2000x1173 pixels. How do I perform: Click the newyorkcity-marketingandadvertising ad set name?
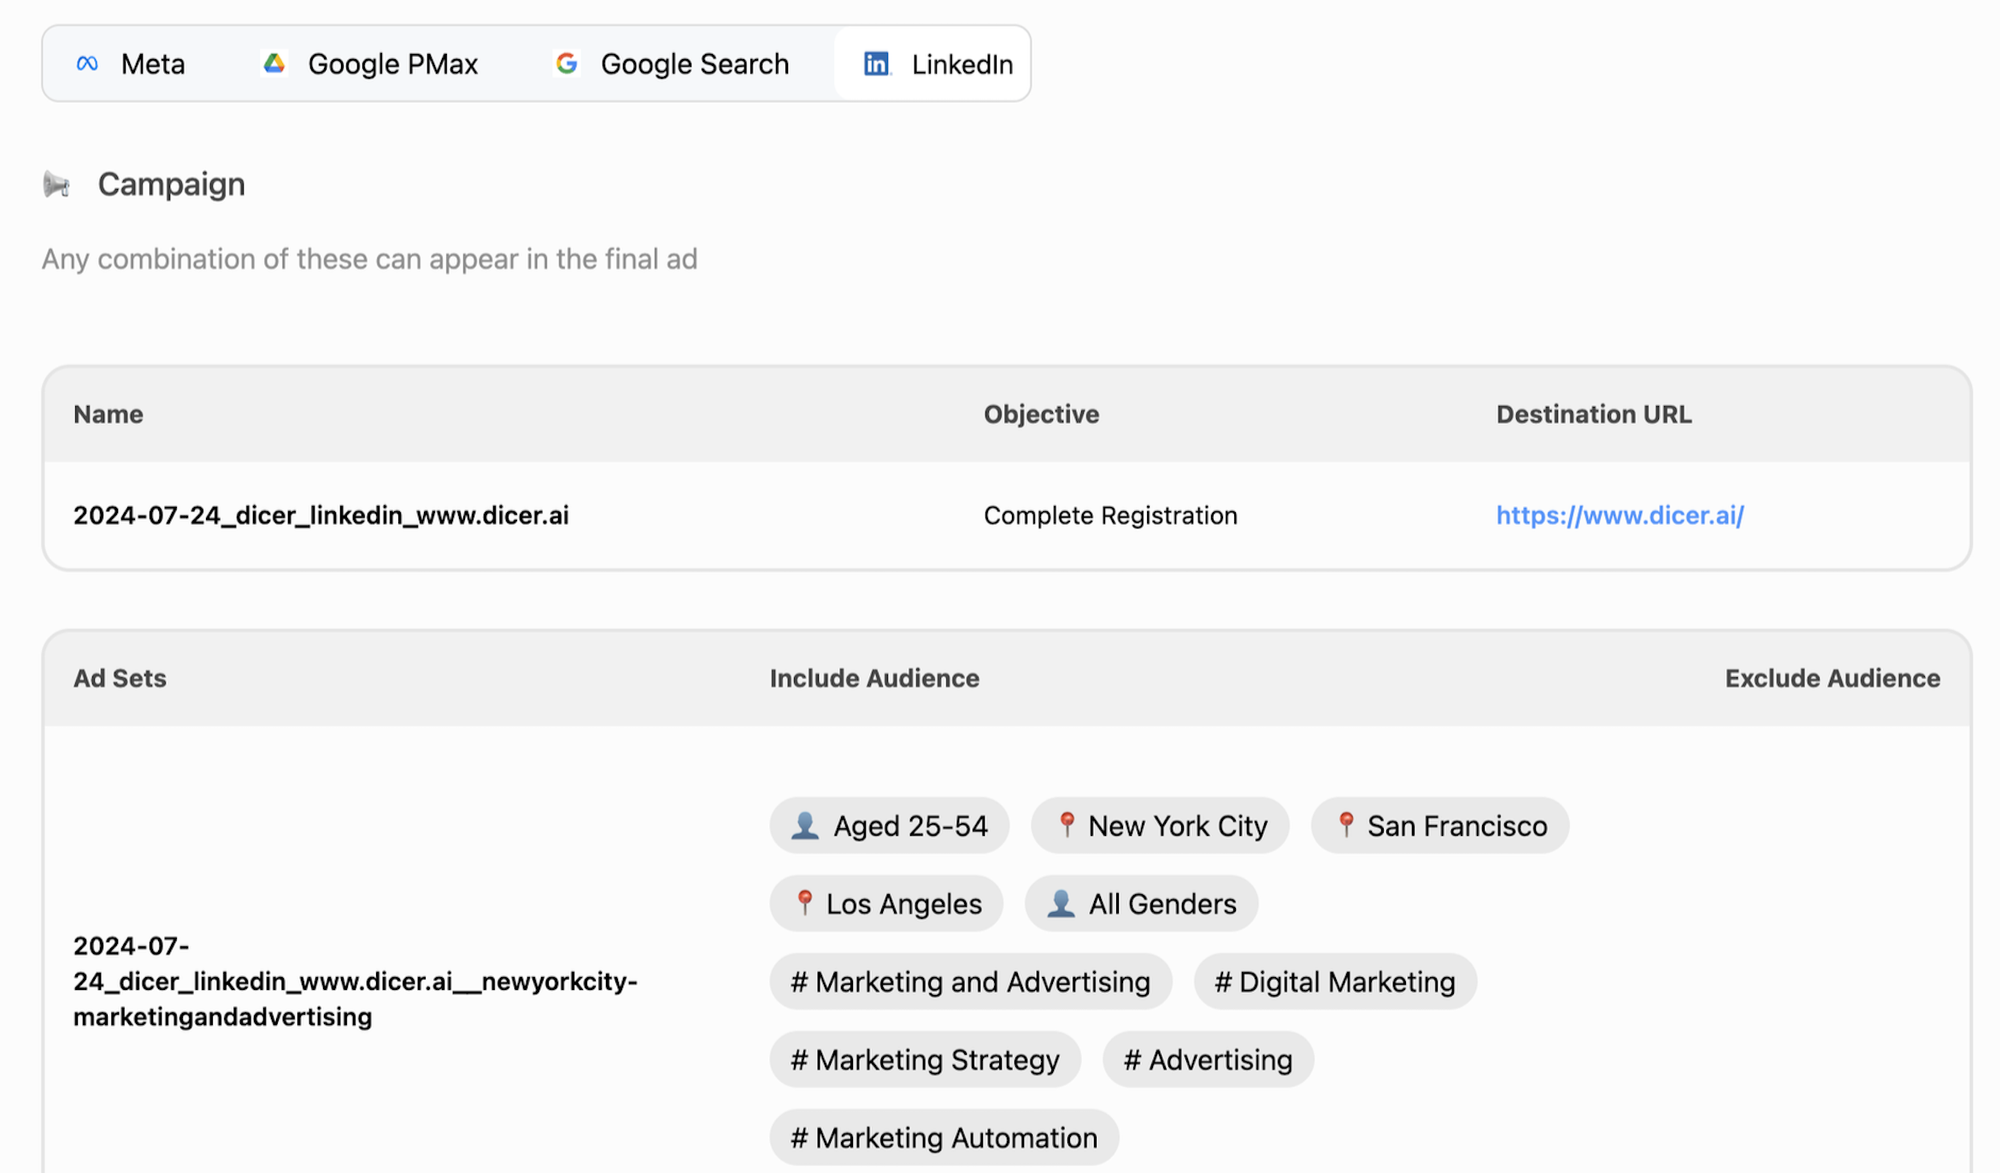(355, 981)
